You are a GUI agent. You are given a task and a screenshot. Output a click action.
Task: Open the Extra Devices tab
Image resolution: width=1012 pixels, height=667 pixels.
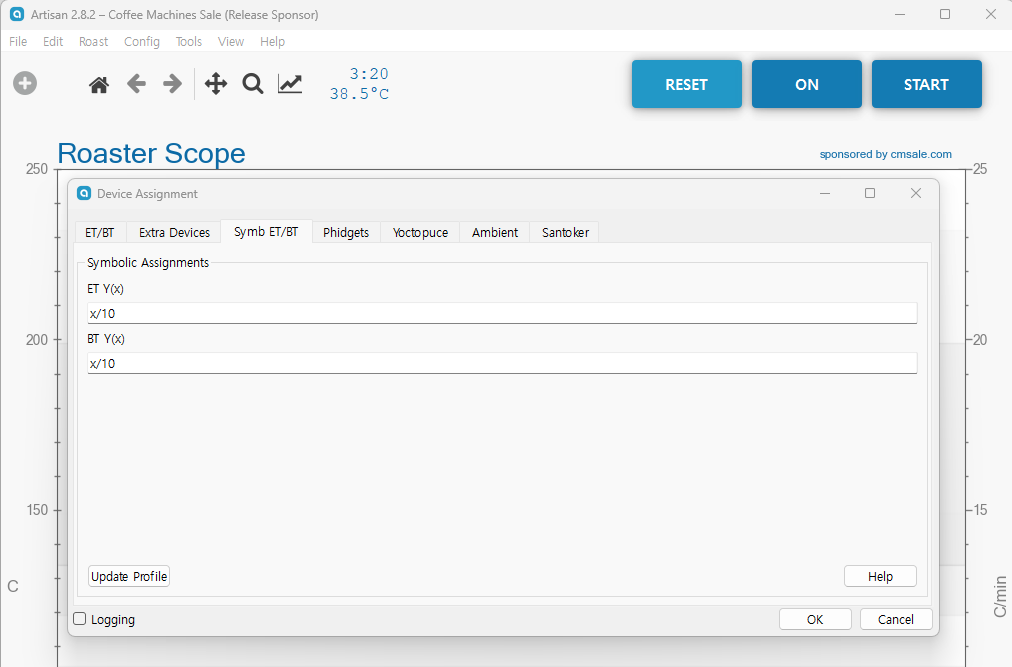[174, 232]
